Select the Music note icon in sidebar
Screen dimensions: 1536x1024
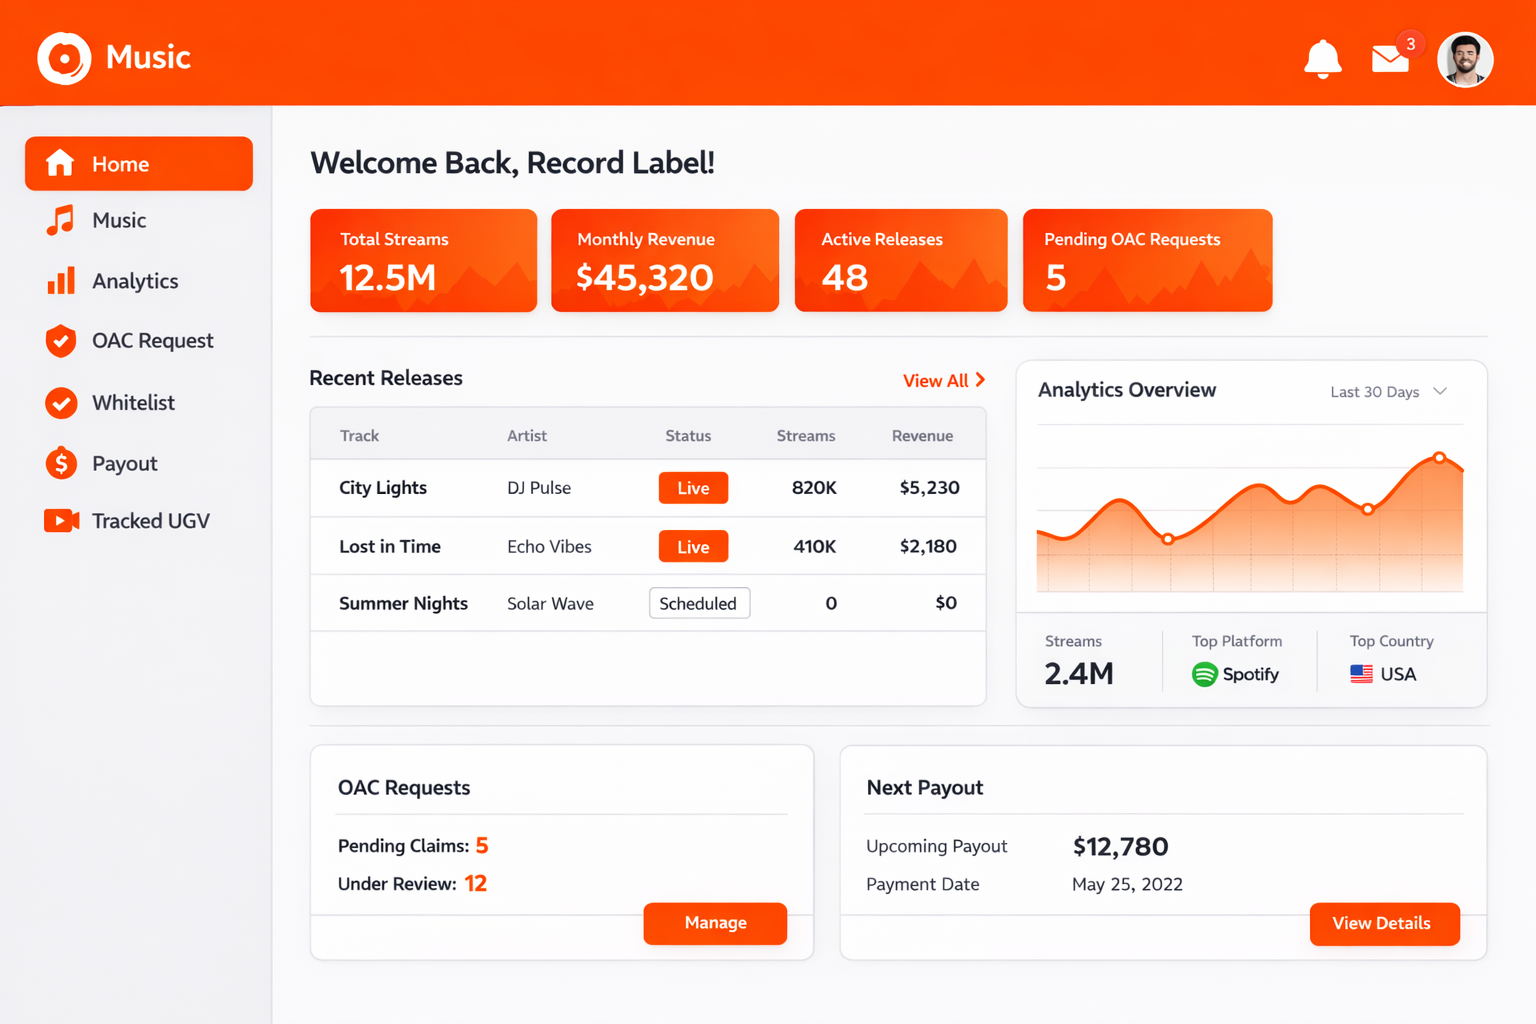point(59,220)
